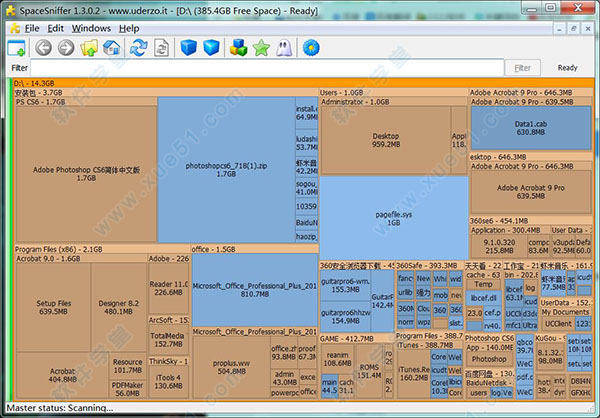Select the GAME - 412.7MB header

[x=357, y=339]
